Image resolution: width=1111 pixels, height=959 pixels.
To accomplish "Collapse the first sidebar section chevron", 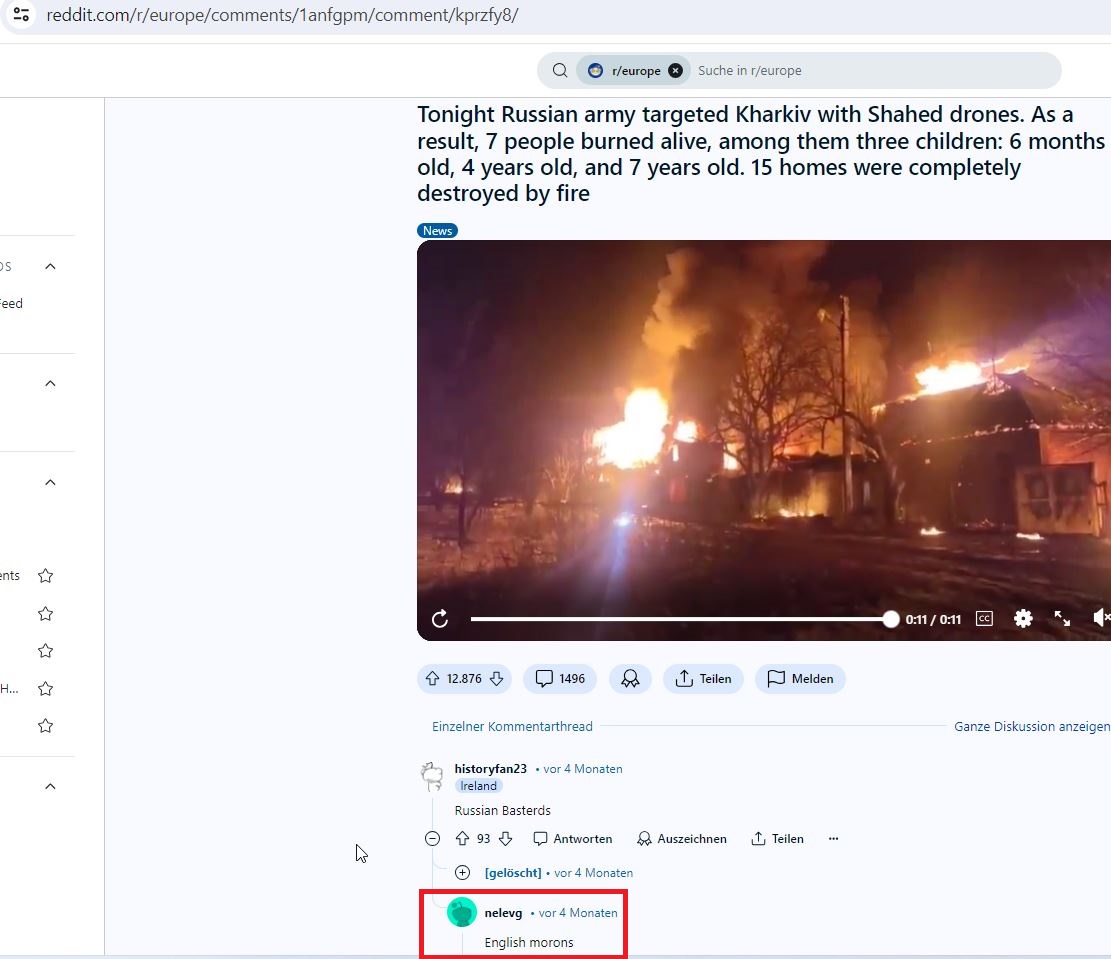I will point(50,267).
